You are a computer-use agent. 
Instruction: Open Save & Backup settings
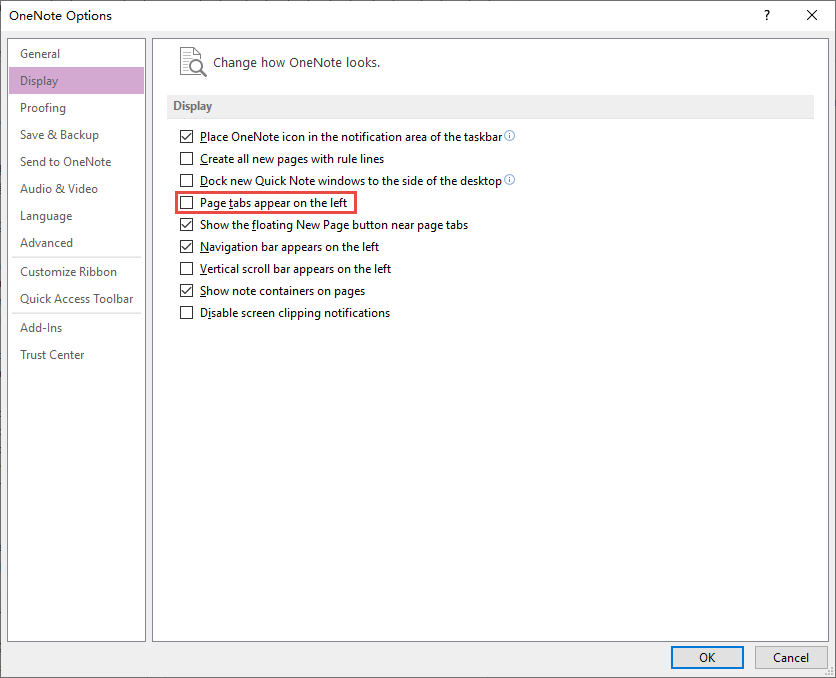click(76, 135)
